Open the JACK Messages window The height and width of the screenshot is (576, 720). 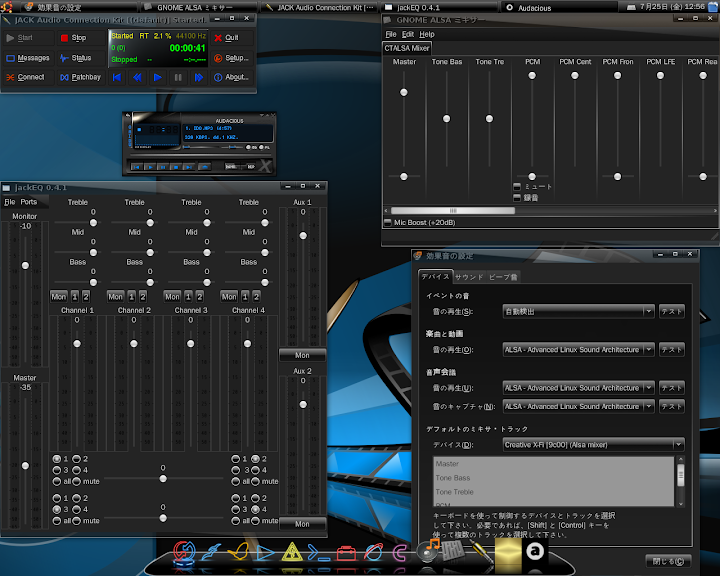[28, 58]
